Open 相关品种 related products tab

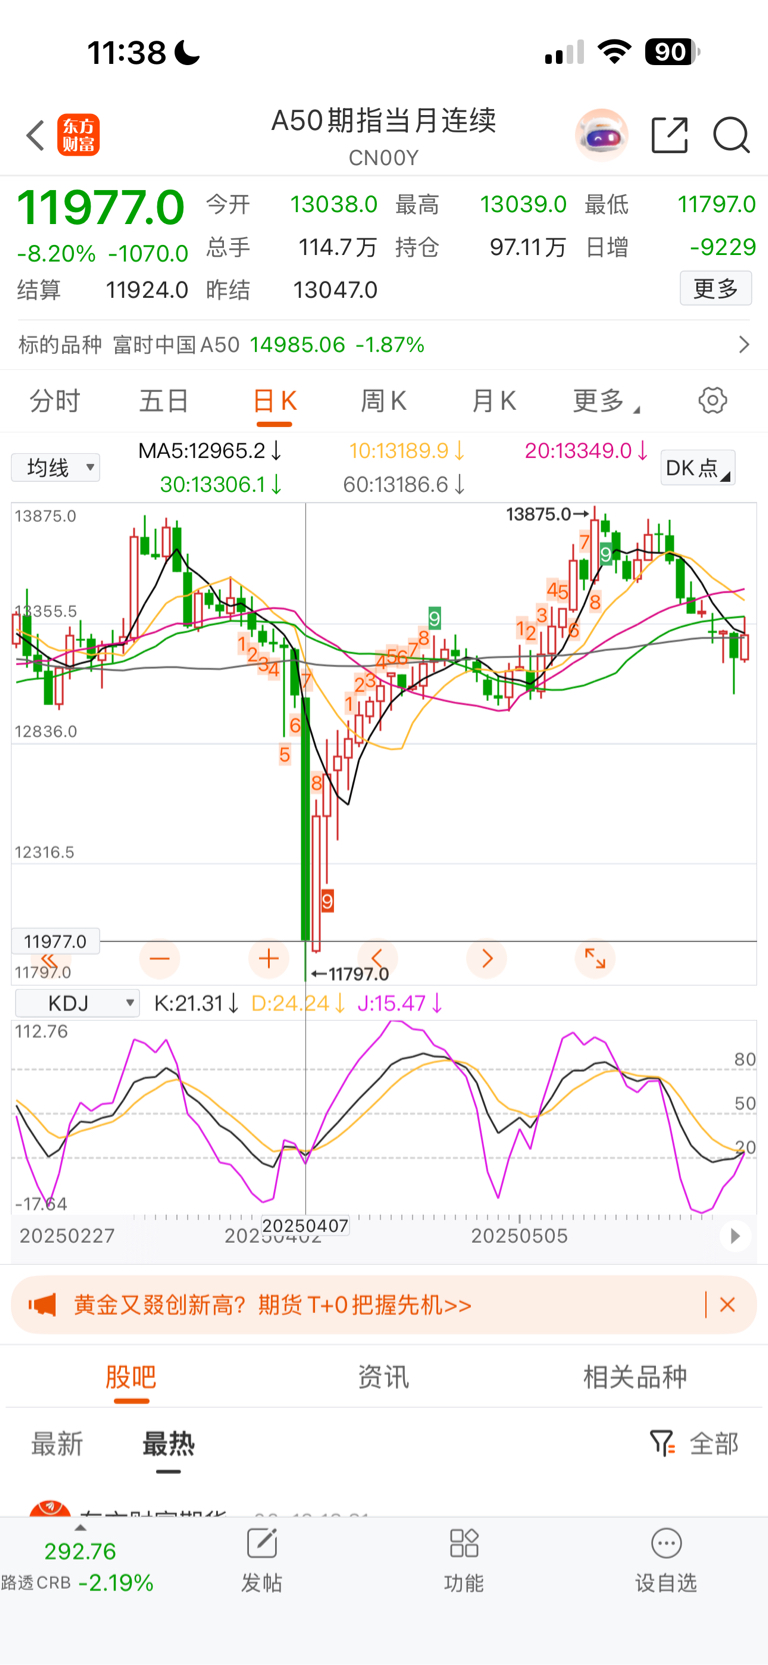coord(636,1377)
